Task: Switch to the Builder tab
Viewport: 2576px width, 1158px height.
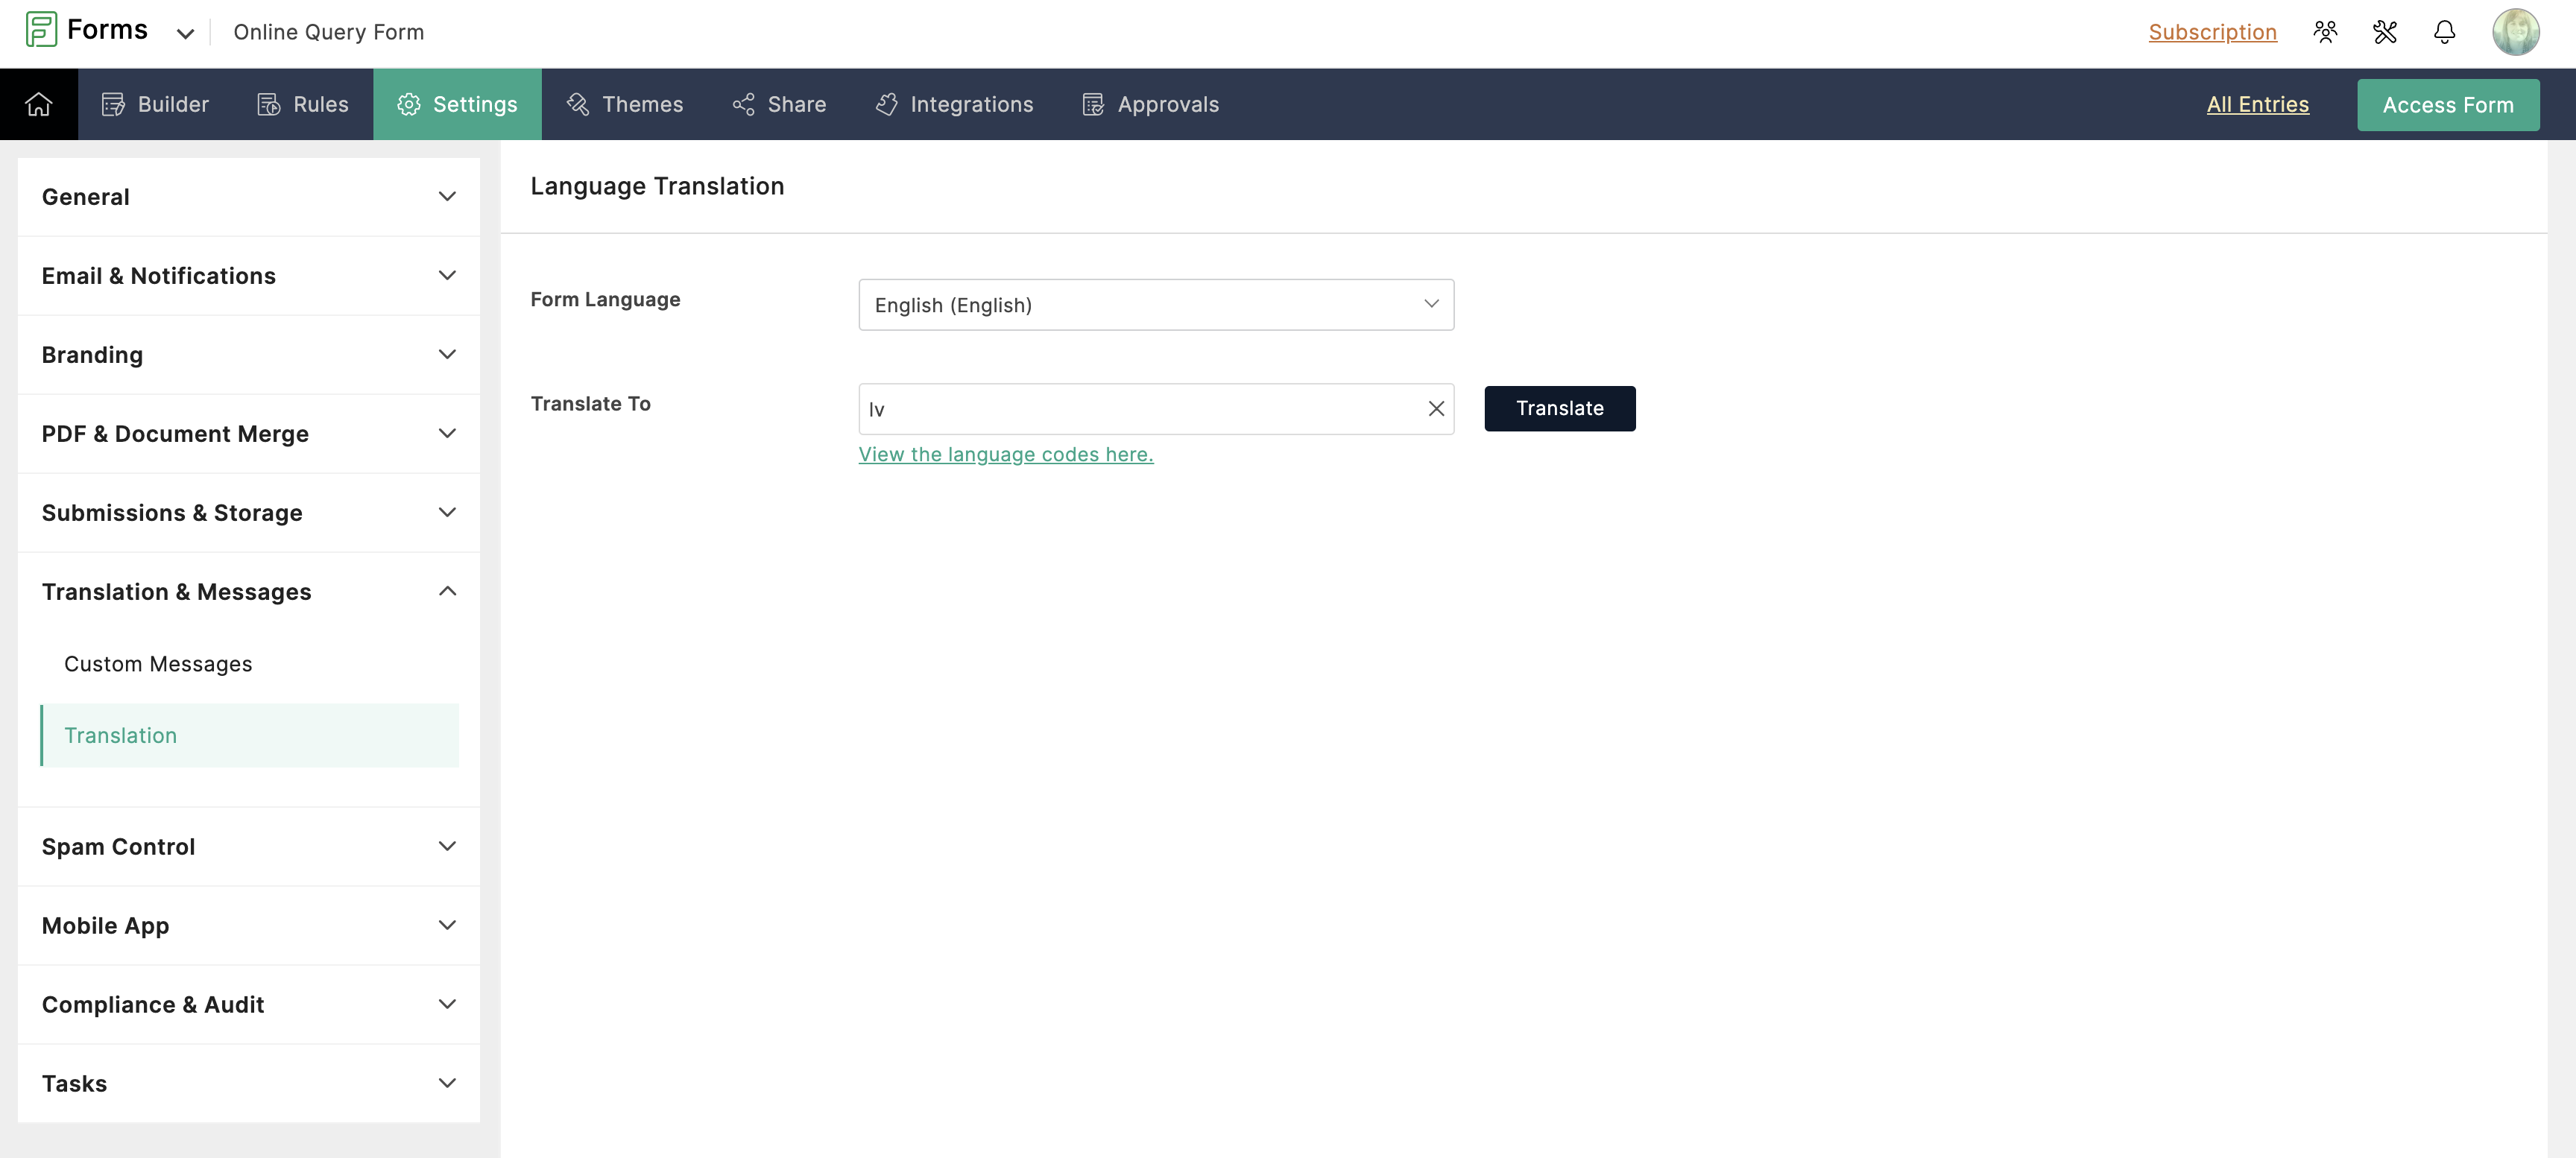Action: [x=155, y=104]
